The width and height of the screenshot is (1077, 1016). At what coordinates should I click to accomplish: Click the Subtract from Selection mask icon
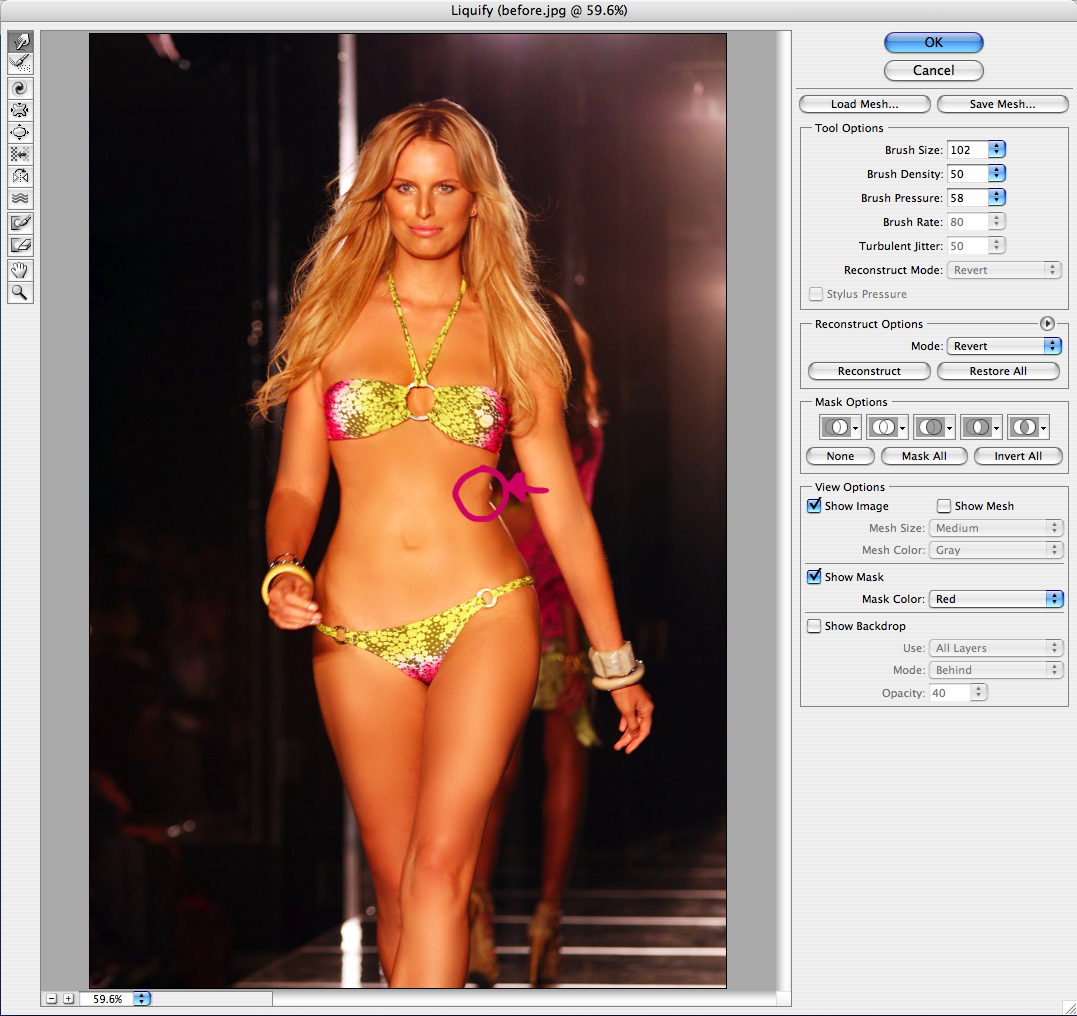click(933, 427)
